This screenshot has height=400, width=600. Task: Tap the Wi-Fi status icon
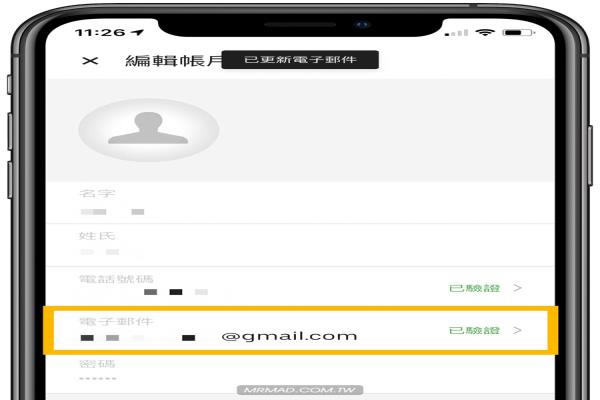coord(485,33)
